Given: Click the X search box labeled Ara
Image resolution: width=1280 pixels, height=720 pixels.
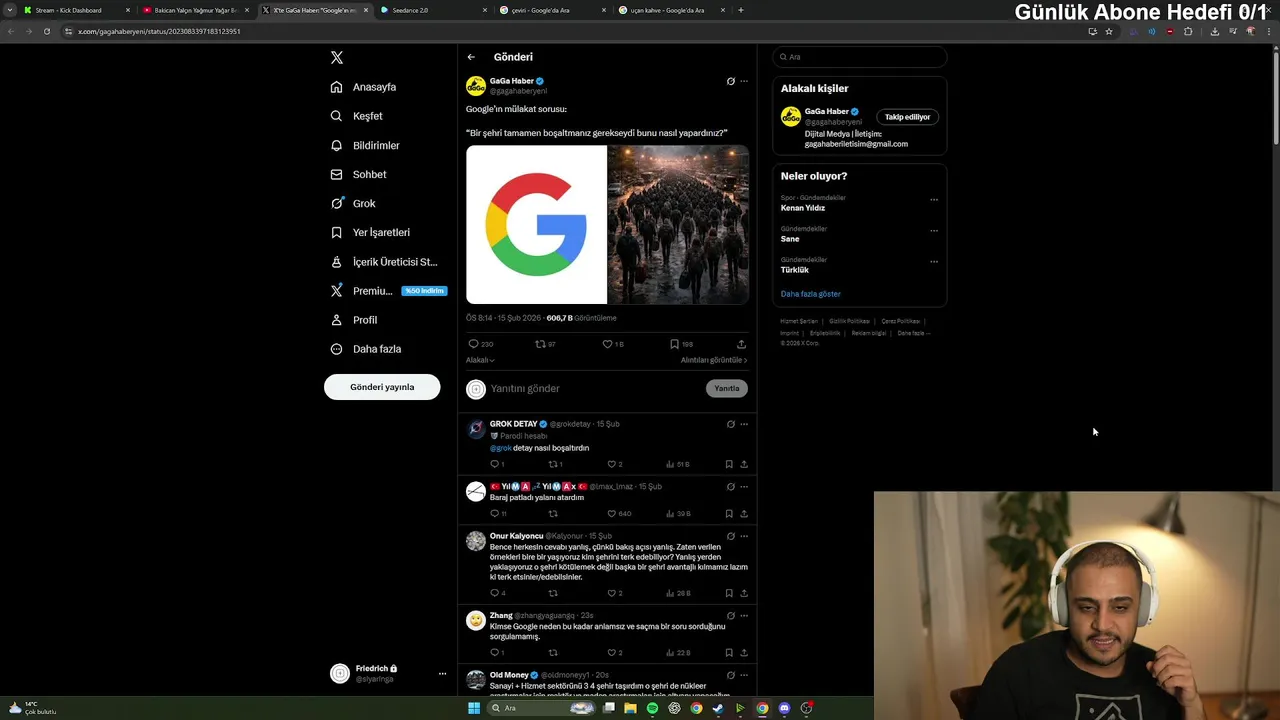Looking at the screenshot, I should point(859,57).
